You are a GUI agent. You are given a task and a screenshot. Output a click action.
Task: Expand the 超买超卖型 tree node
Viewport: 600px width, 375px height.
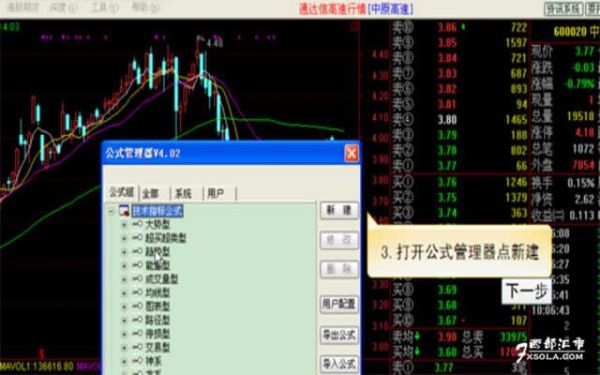124,238
